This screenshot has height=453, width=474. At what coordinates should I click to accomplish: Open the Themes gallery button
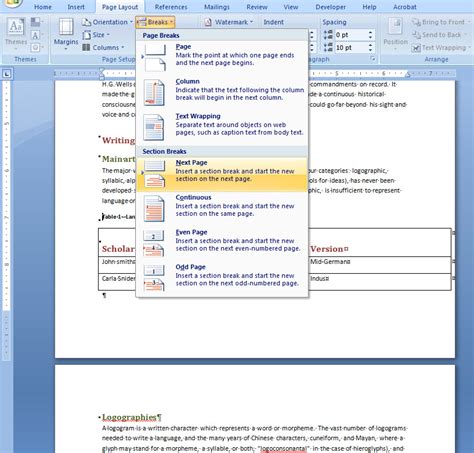(16, 35)
